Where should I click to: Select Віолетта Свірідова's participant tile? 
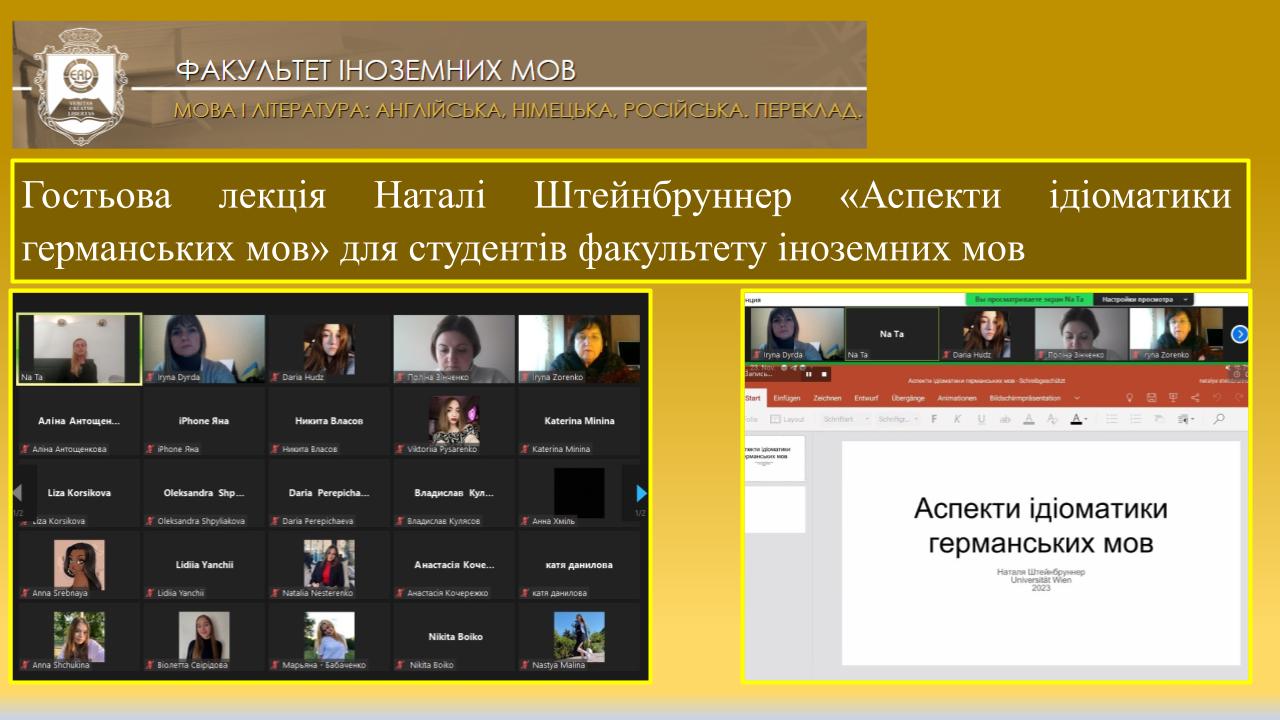click(x=204, y=636)
